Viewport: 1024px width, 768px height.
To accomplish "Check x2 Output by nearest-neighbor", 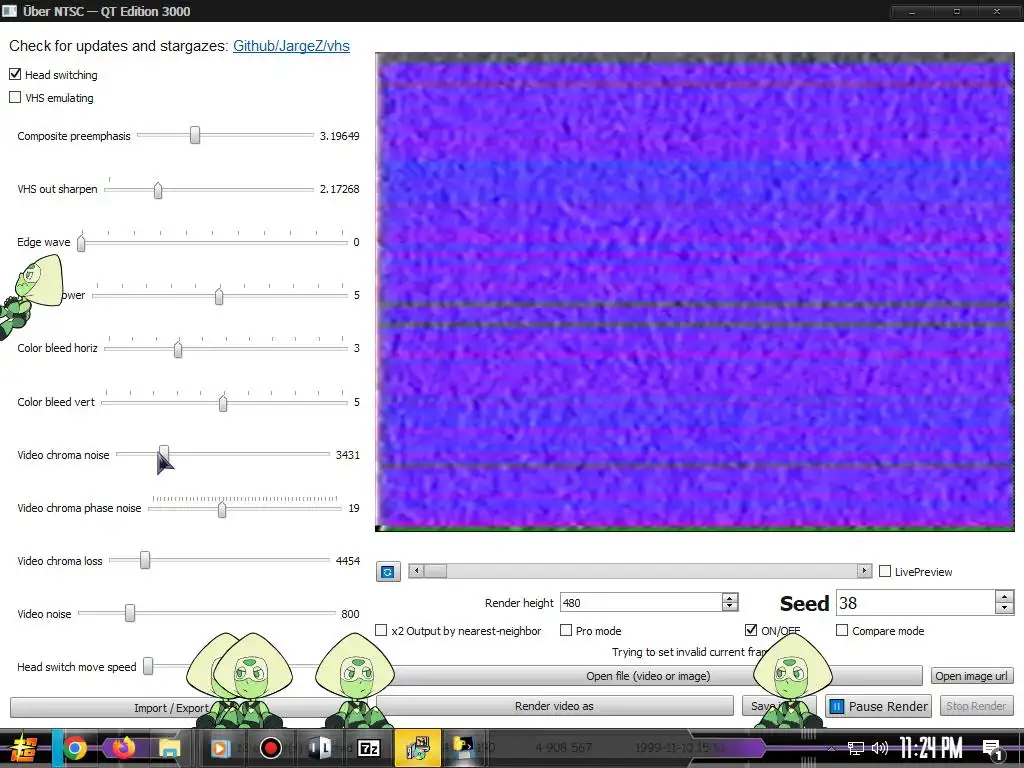I will tap(381, 630).
